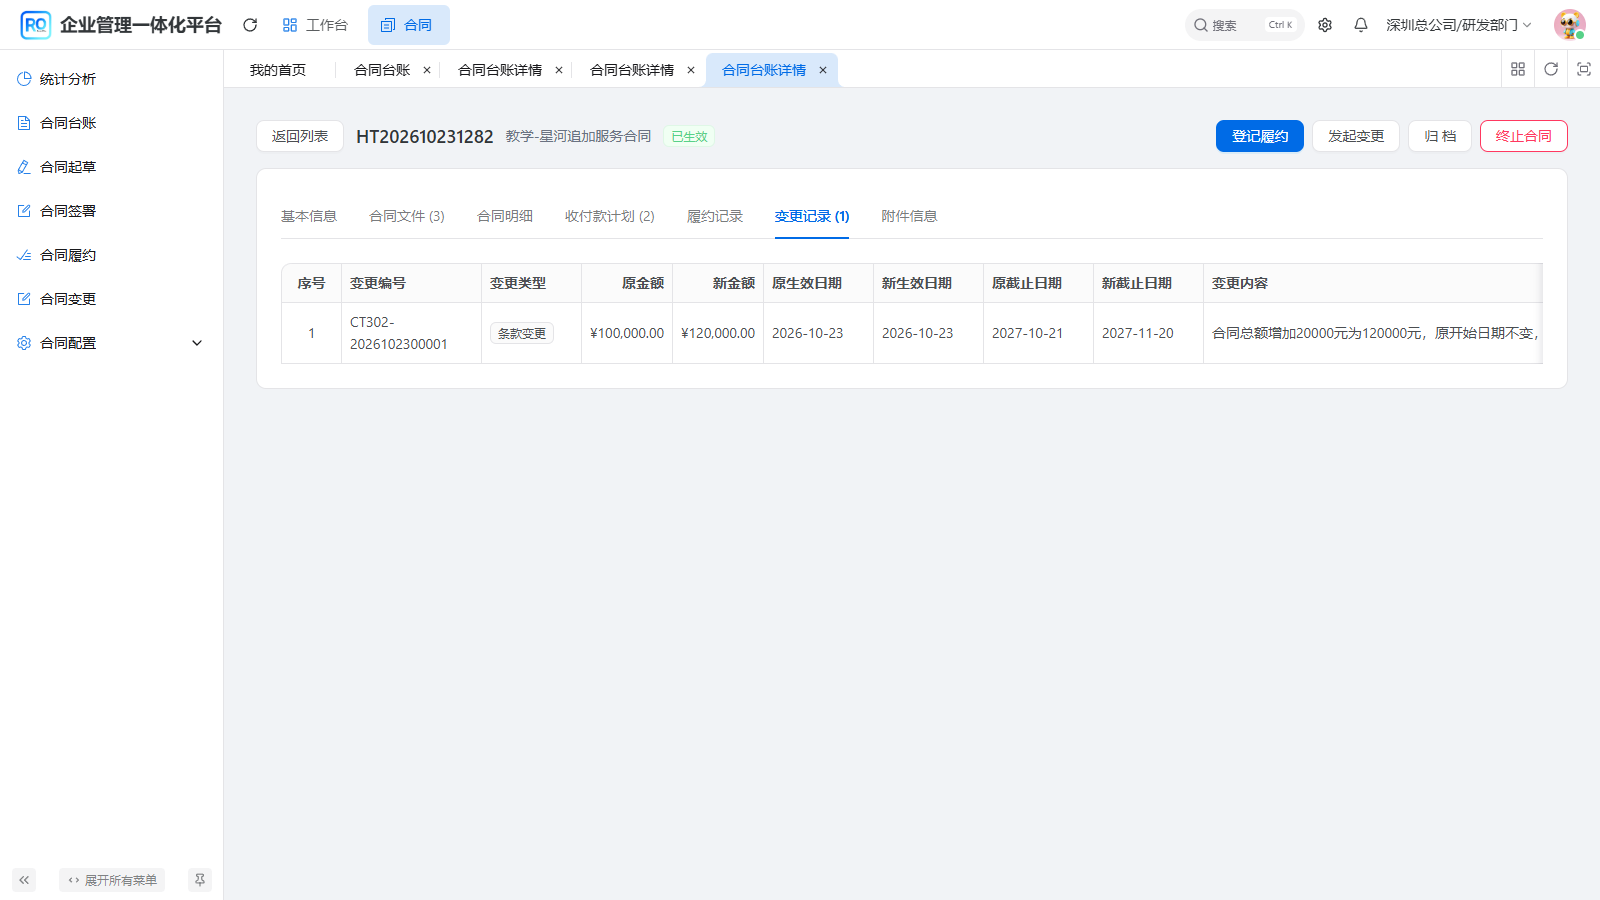The width and height of the screenshot is (1600, 900).
Task: Close the active 合同台账详情 tab
Action: click(x=823, y=70)
